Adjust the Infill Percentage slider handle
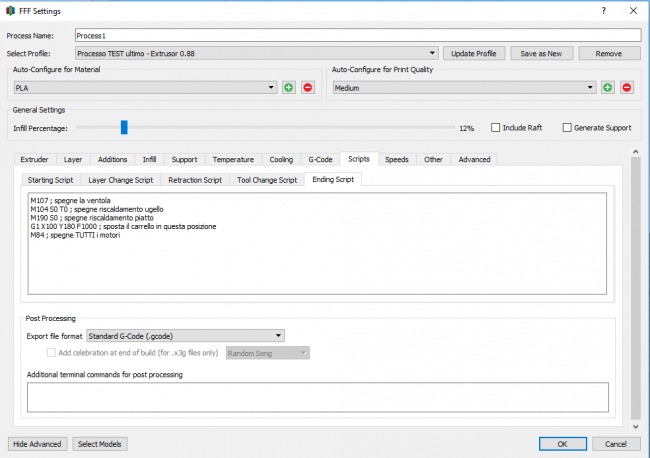Viewport: 650px width, 458px height. pos(124,128)
